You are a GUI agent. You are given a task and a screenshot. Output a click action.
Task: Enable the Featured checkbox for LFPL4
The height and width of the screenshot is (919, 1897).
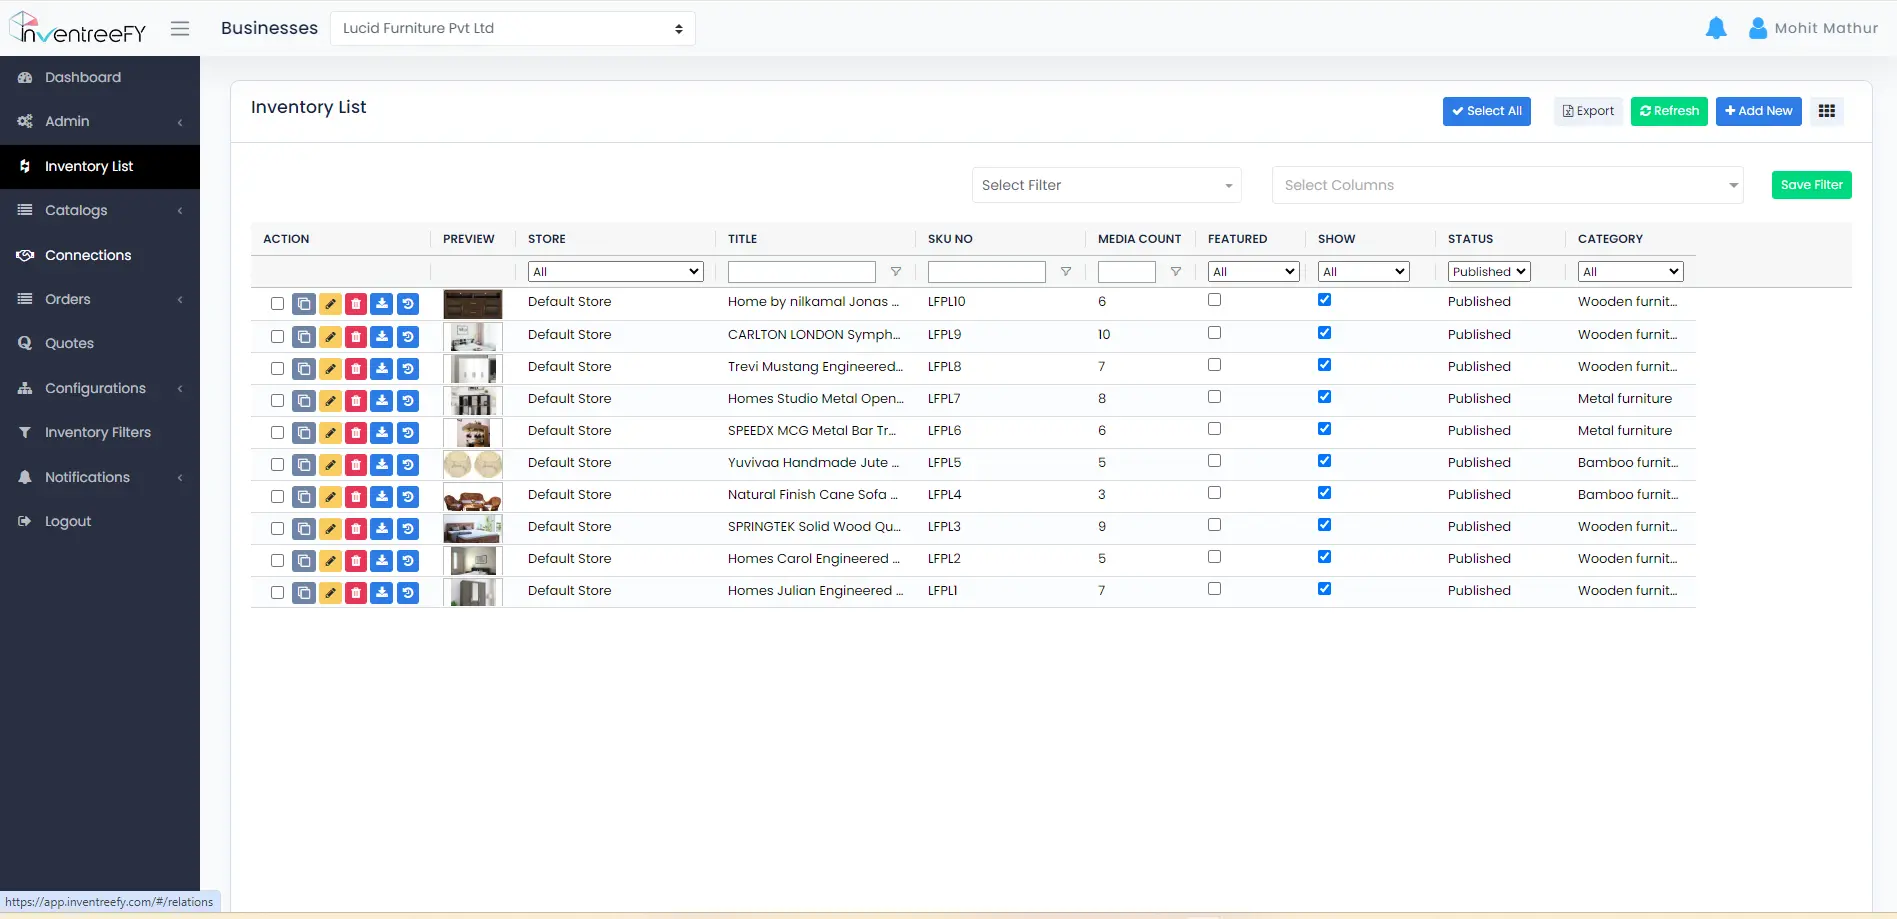[x=1214, y=493]
